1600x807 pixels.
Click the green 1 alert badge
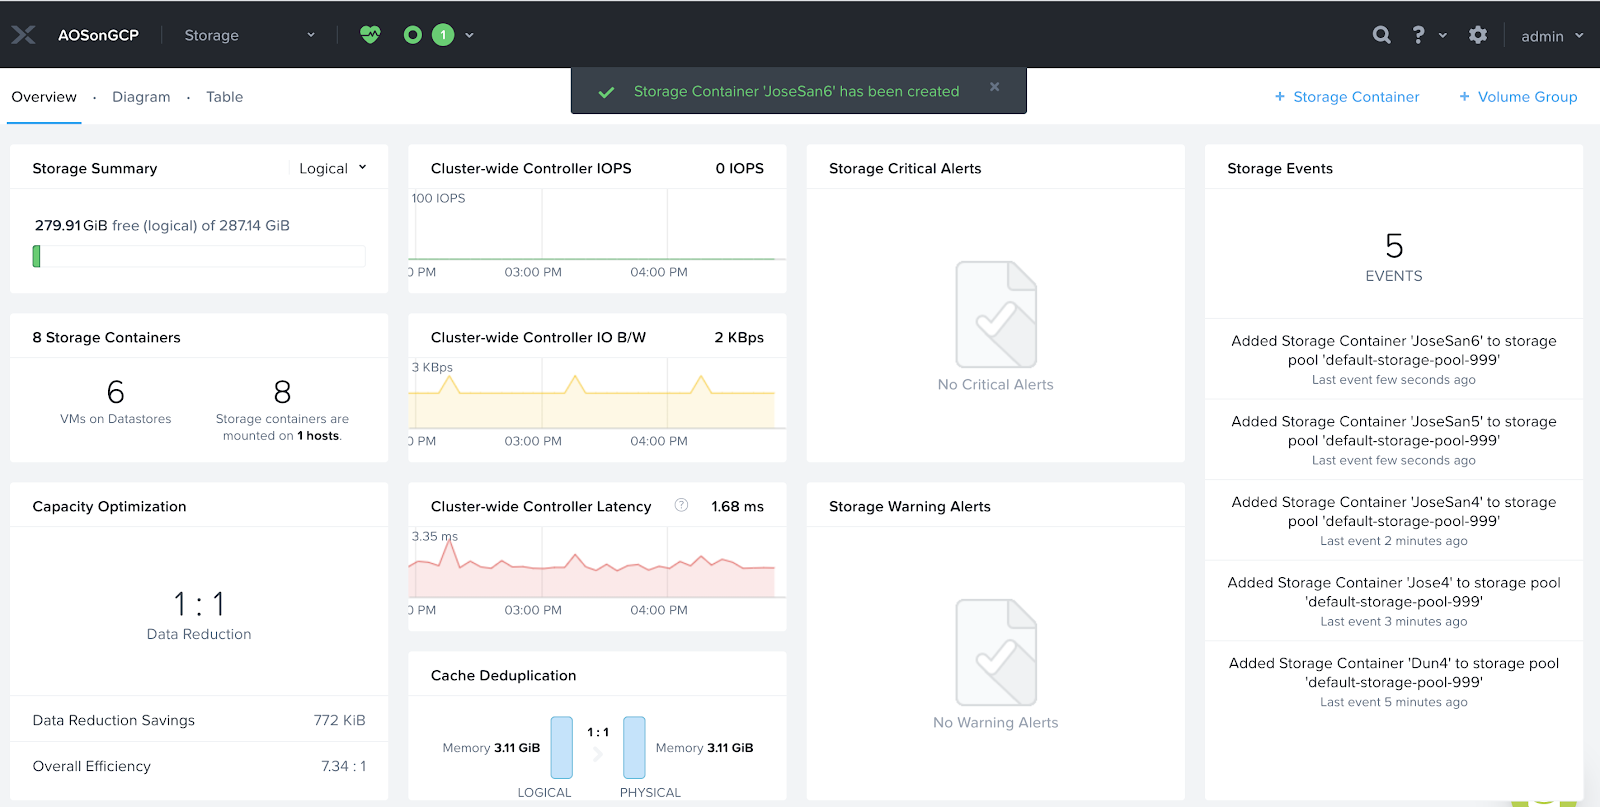(x=443, y=35)
